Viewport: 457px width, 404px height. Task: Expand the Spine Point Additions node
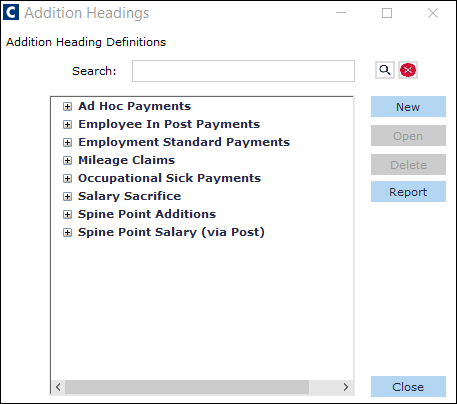coord(67,214)
